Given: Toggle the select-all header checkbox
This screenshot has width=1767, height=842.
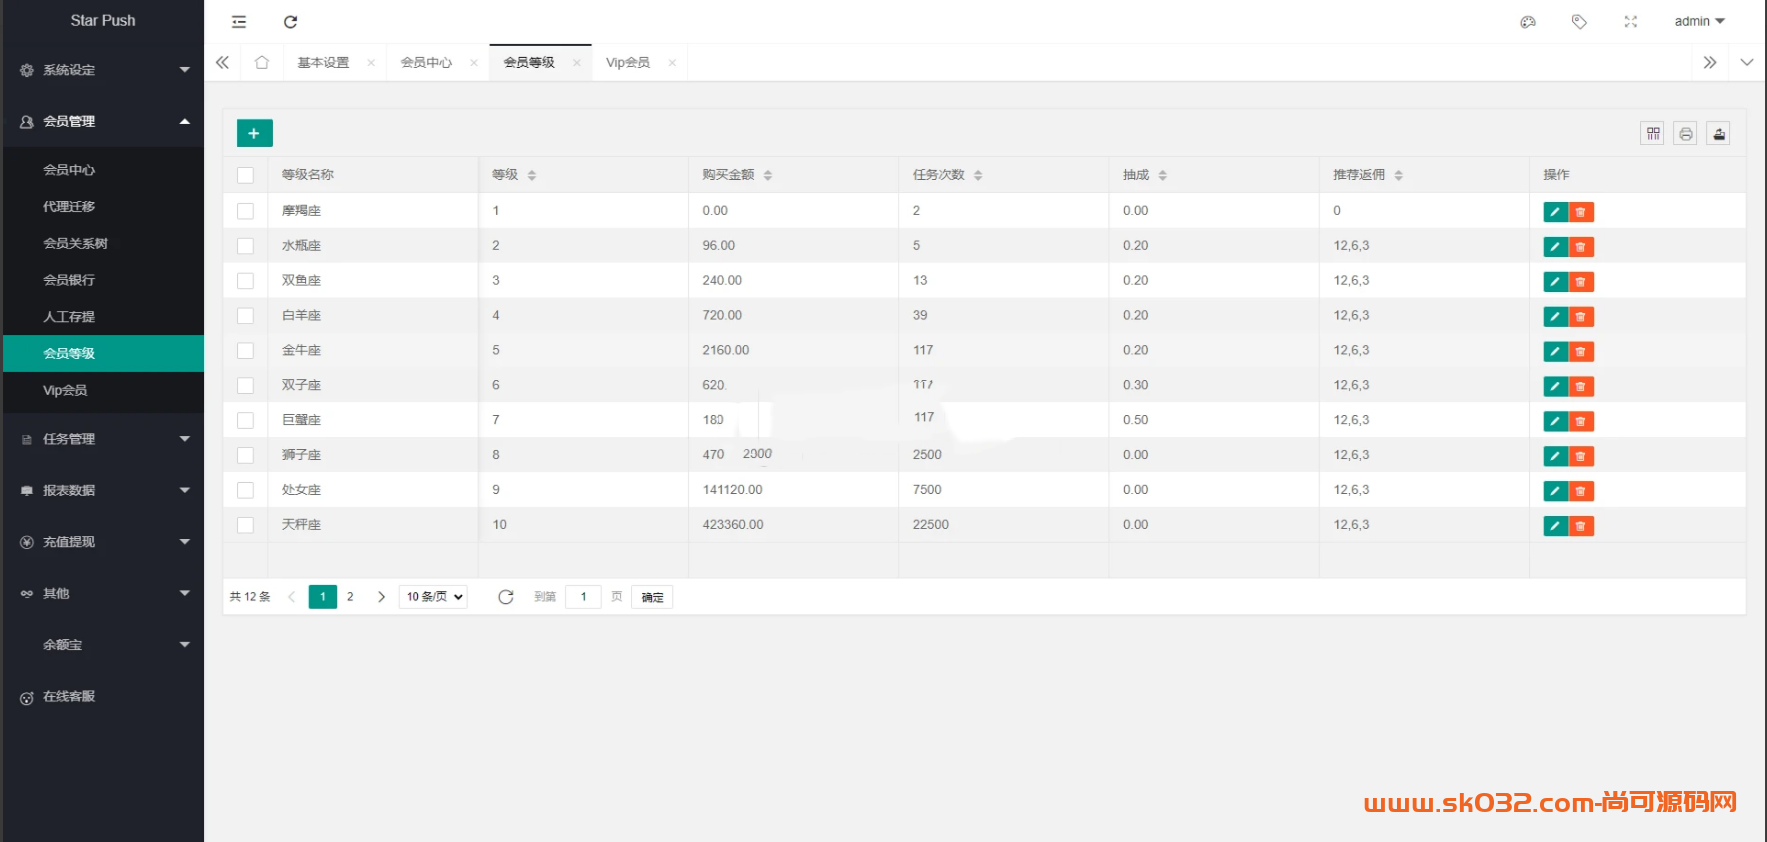Looking at the screenshot, I should (245, 175).
